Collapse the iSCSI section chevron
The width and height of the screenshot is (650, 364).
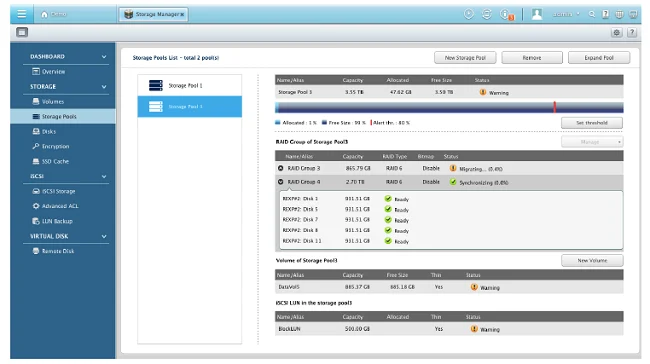104,176
